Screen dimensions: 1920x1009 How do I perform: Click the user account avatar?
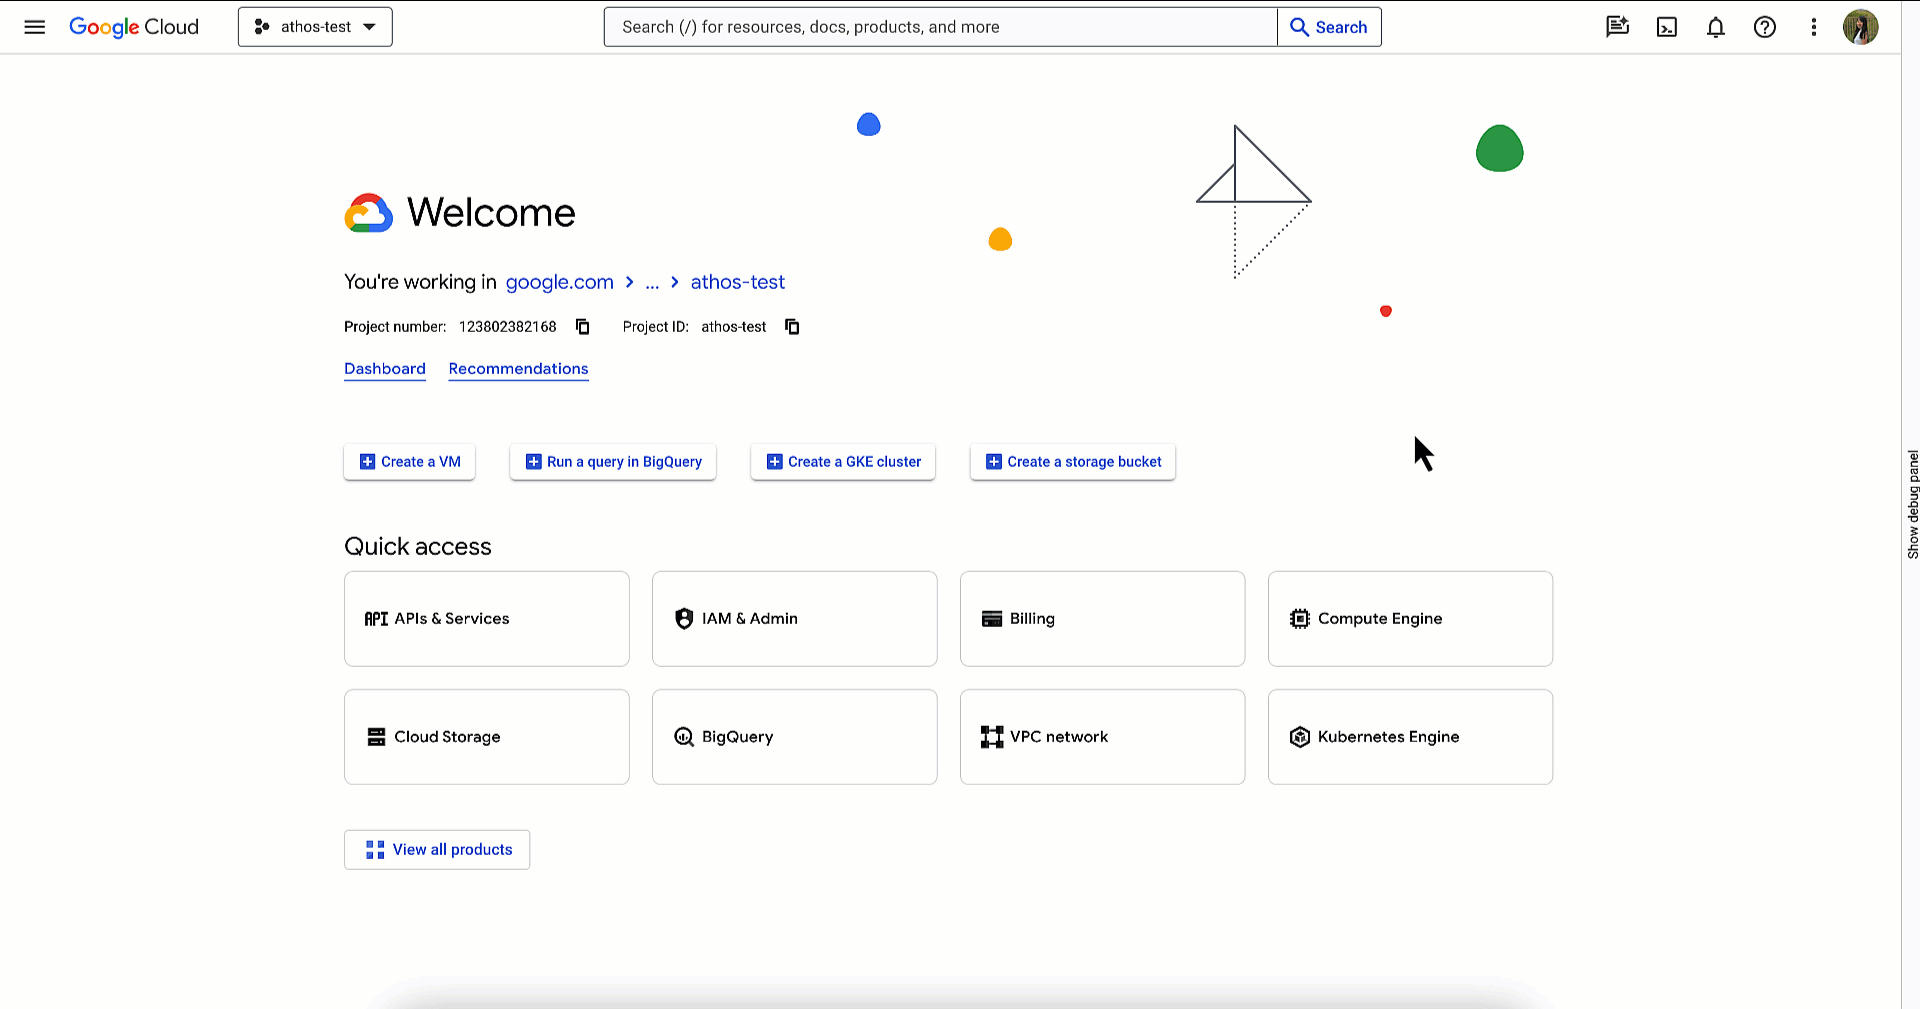coord(1860,27)
